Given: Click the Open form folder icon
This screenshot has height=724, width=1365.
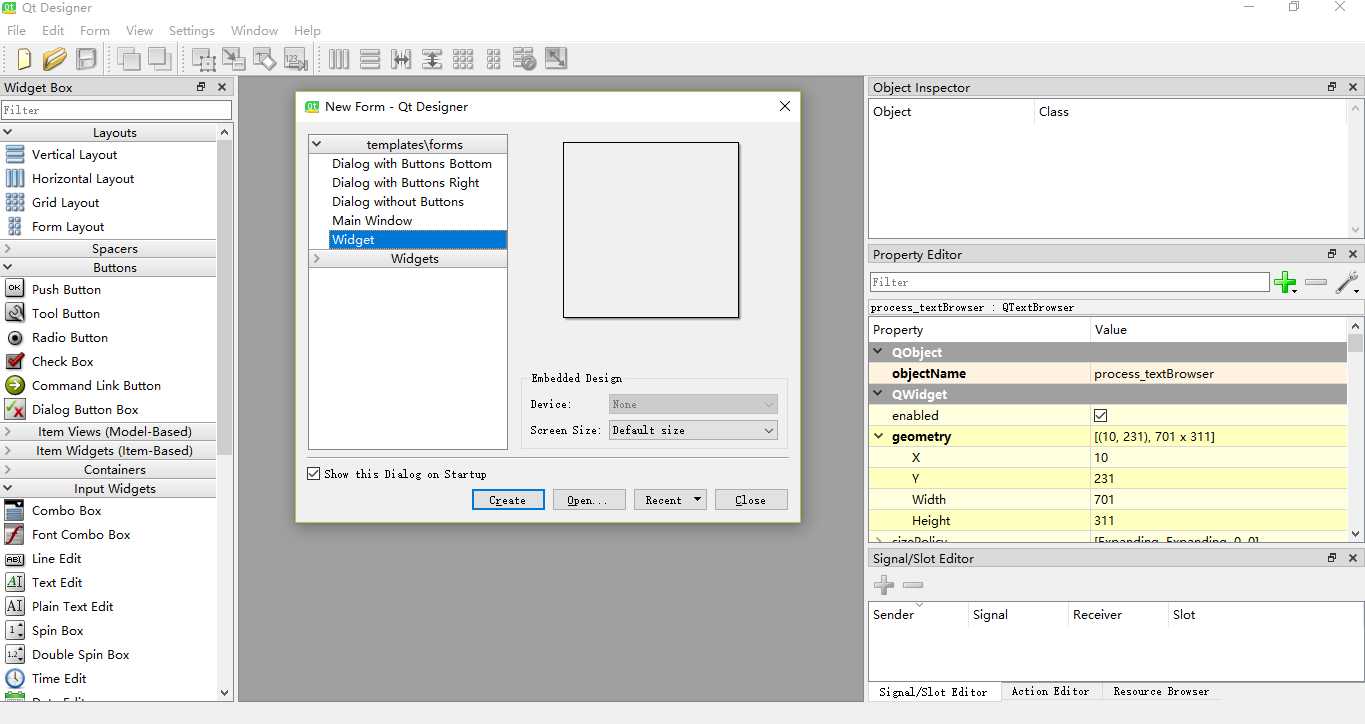Looking at the screenshot, I should pyautogui.click(x=55, y=59).
